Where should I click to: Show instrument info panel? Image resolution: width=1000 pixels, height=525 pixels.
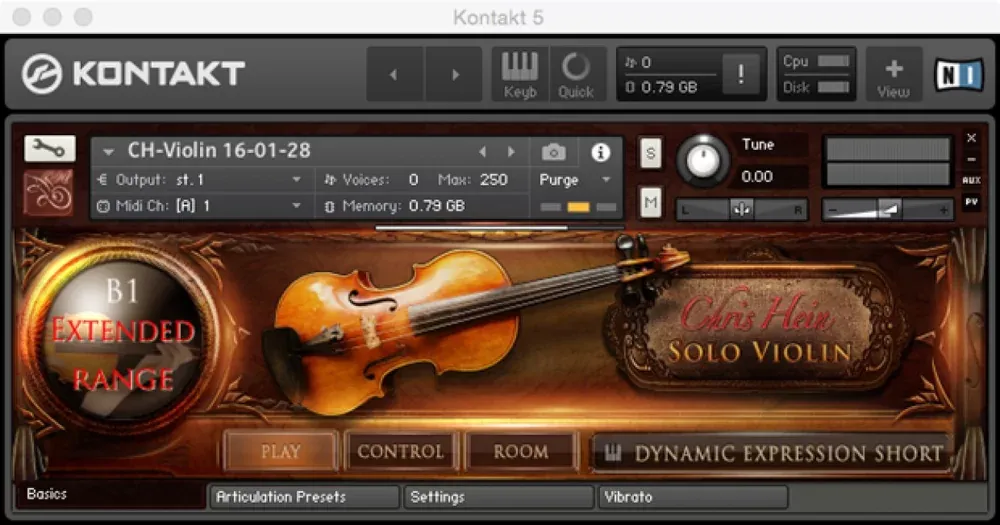tap(600, 152)
